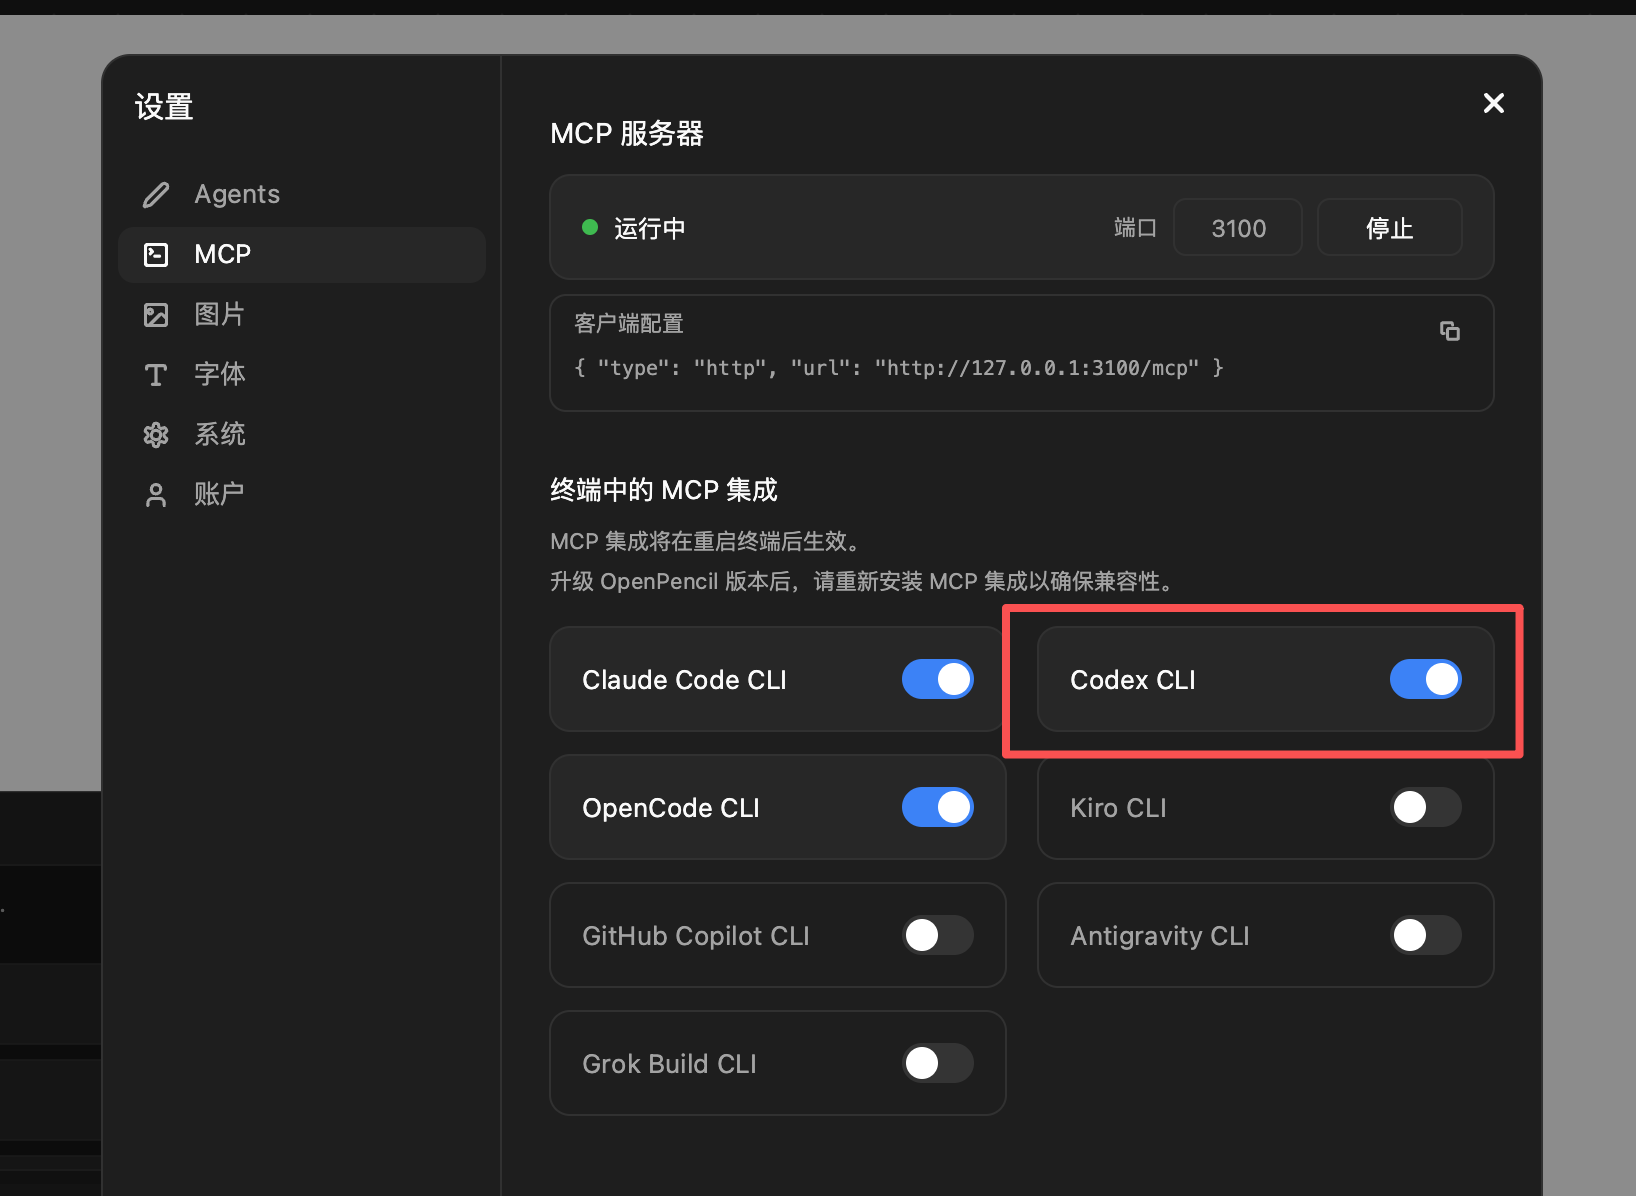Click the terminal icon beside MCP
The height and width of the screenshot is (1196, 1636).
pyautogui.click(x=156, y=254)
